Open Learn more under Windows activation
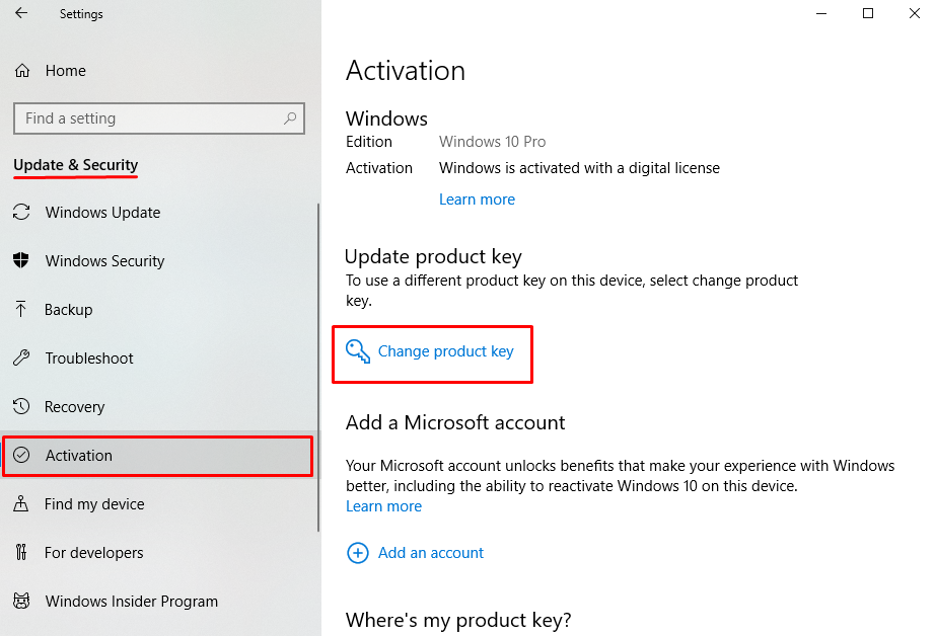 coord(477,199)
